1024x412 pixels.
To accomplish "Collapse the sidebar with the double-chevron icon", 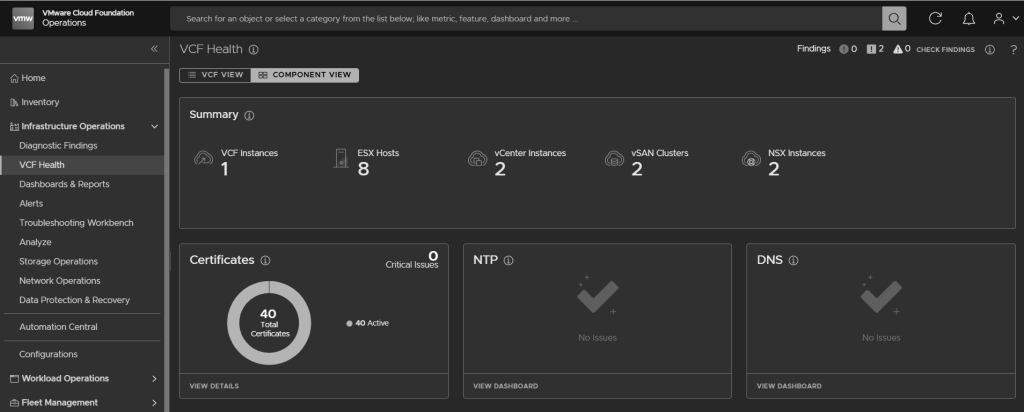I will point(154,49).
